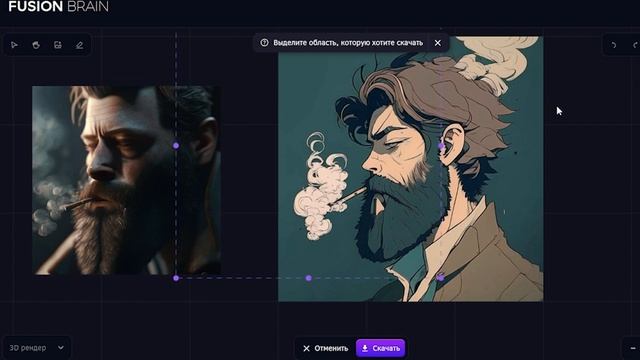Dismiss the selection hint message
This screenshot has width=640, height=360.
(x=438, y=42)
